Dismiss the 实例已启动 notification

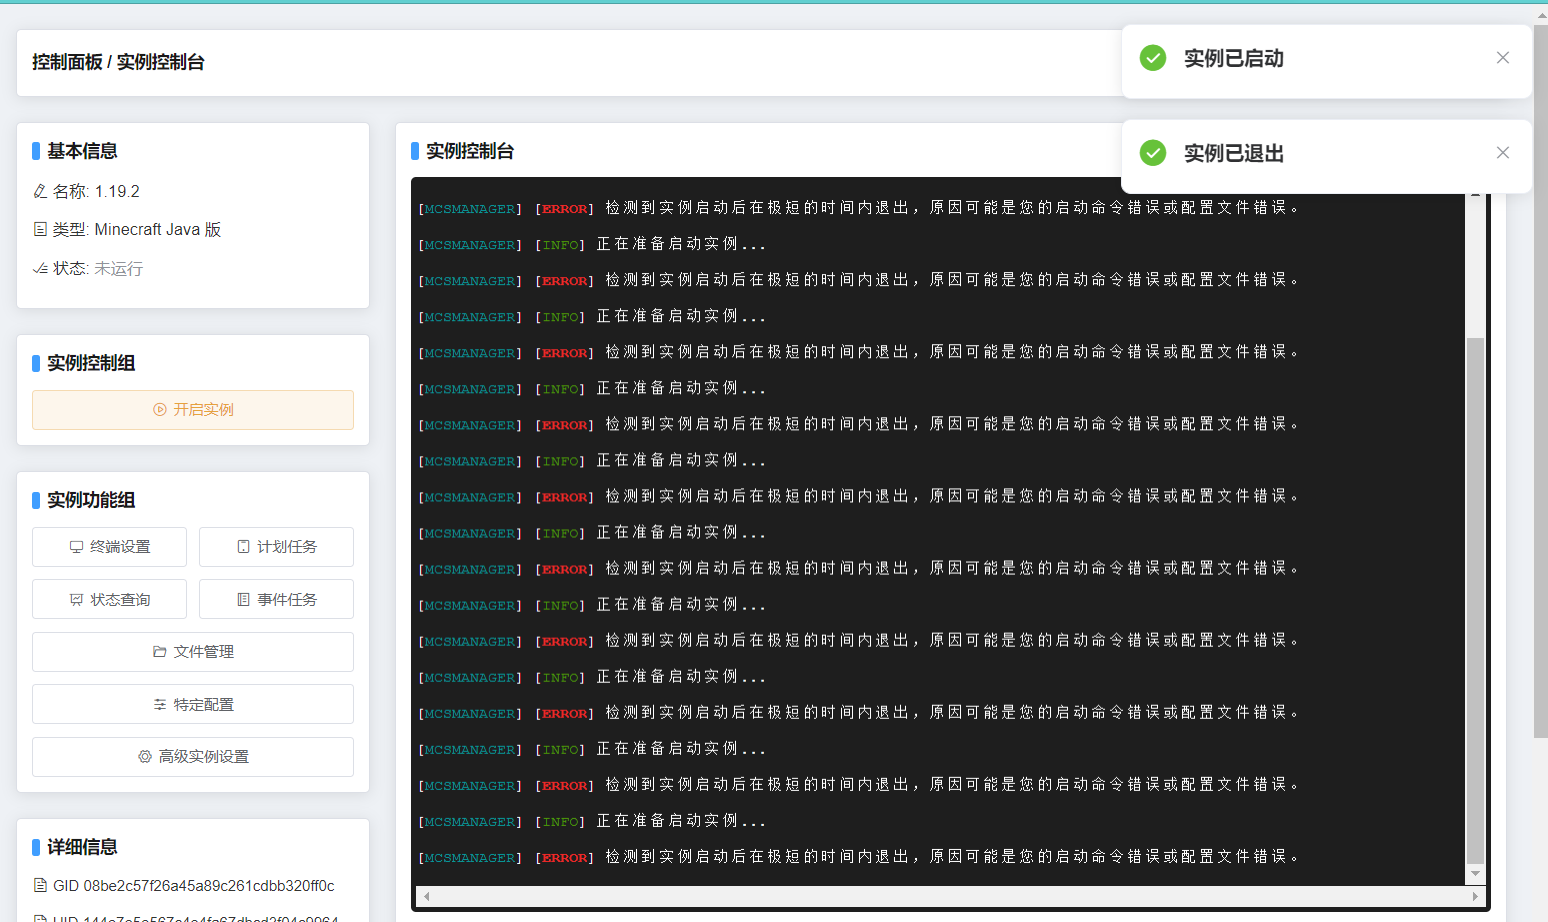1503,57
